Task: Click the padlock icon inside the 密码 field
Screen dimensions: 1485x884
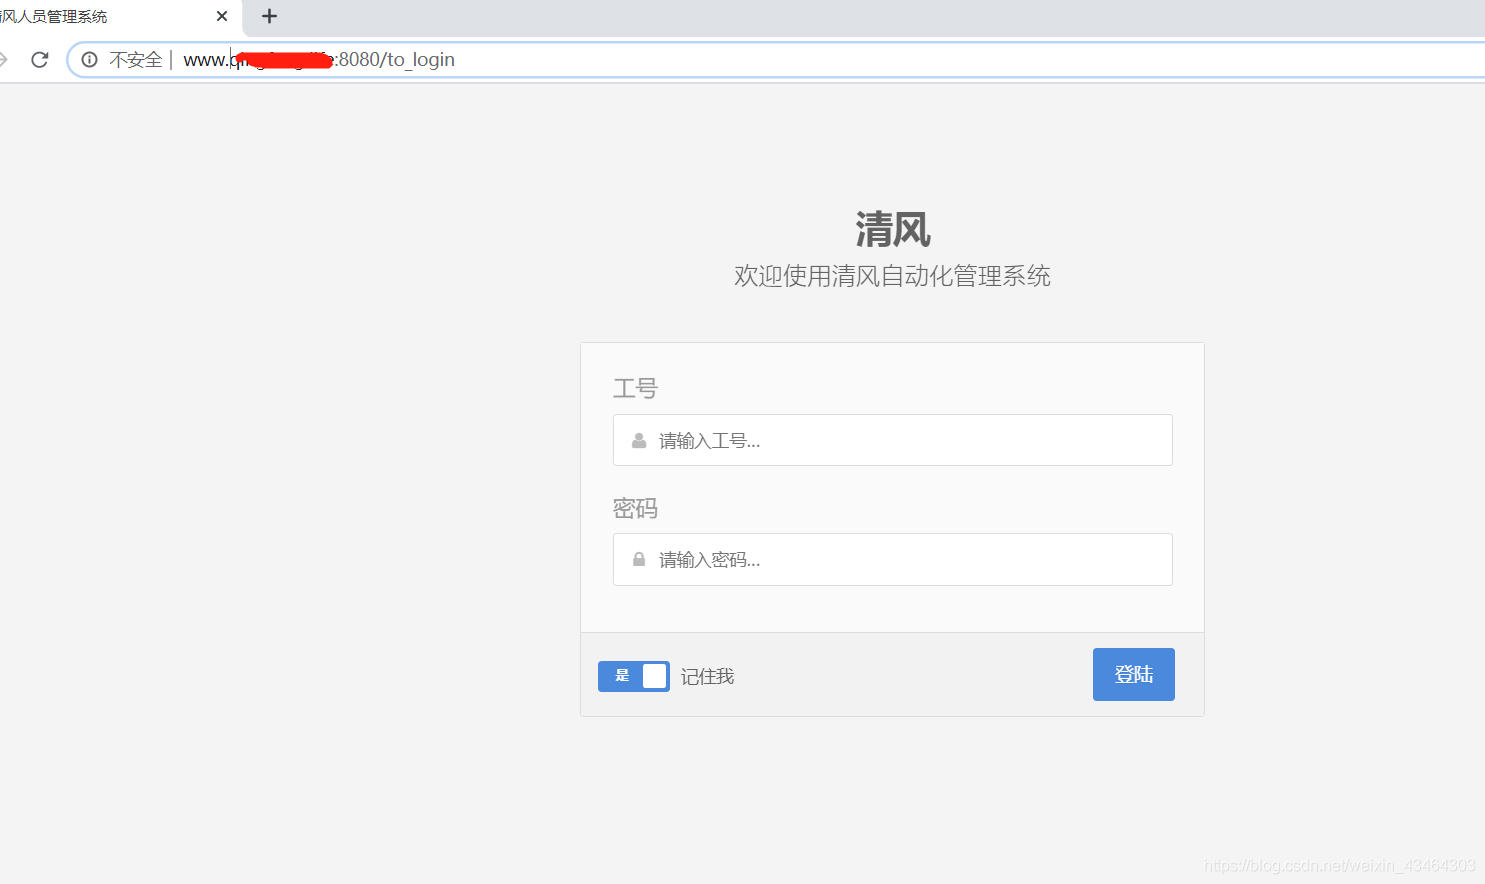Action: click(x=638, y=559)
